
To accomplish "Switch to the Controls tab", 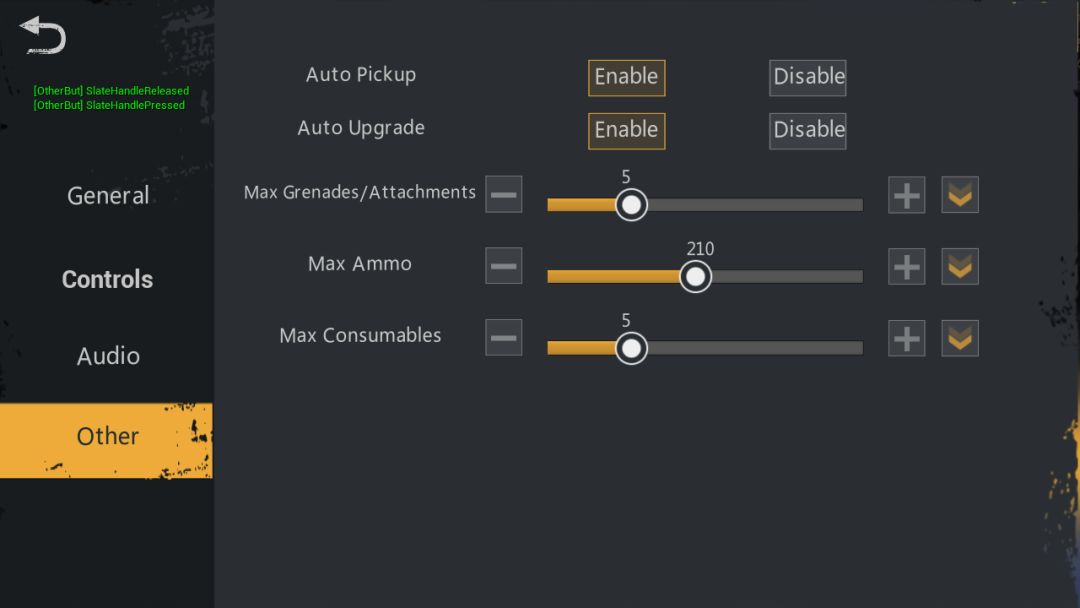I will [x=108, y=280].
